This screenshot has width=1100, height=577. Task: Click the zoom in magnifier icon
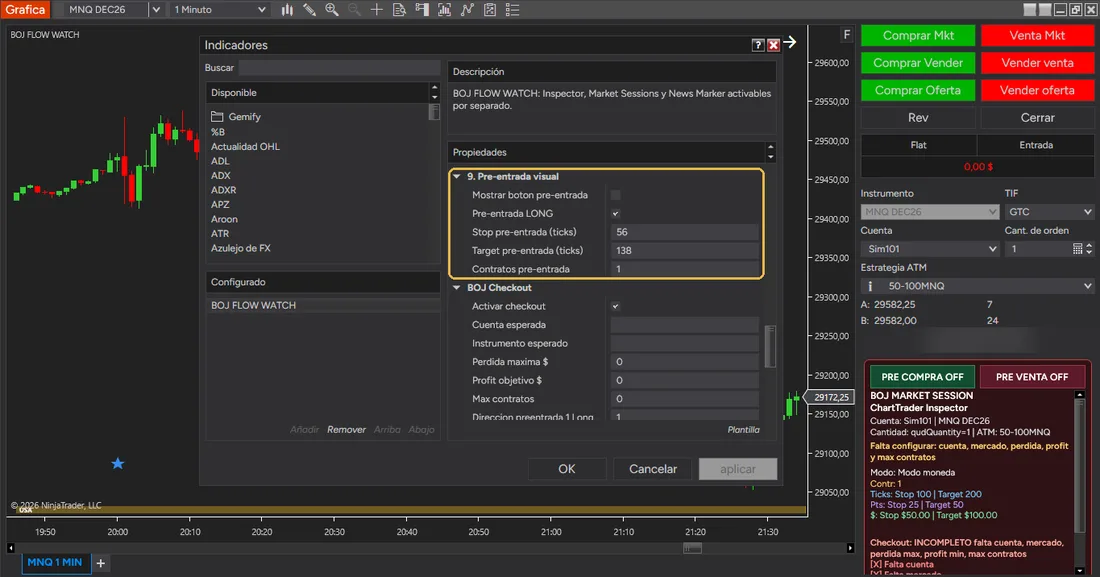click(x=332, y=10)
